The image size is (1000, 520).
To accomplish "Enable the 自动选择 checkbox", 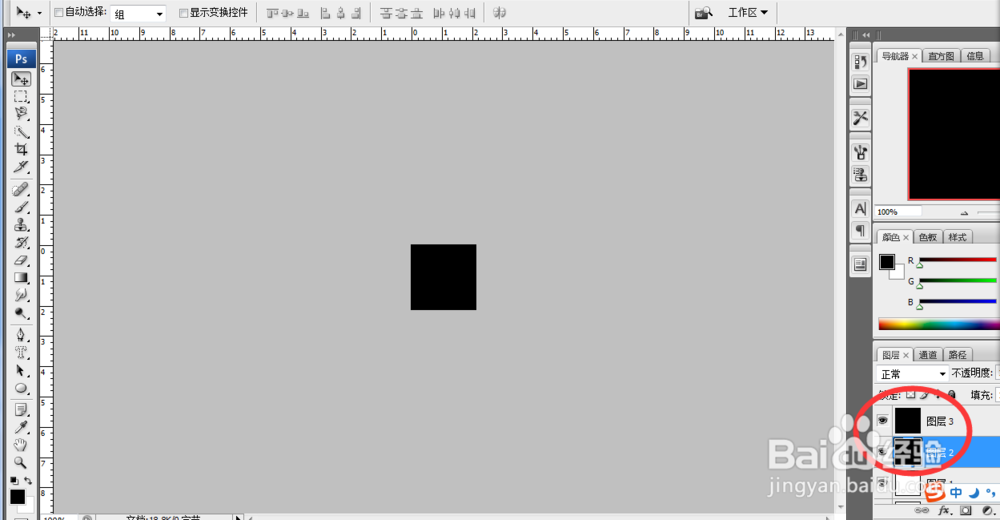I will pos(59,13).
